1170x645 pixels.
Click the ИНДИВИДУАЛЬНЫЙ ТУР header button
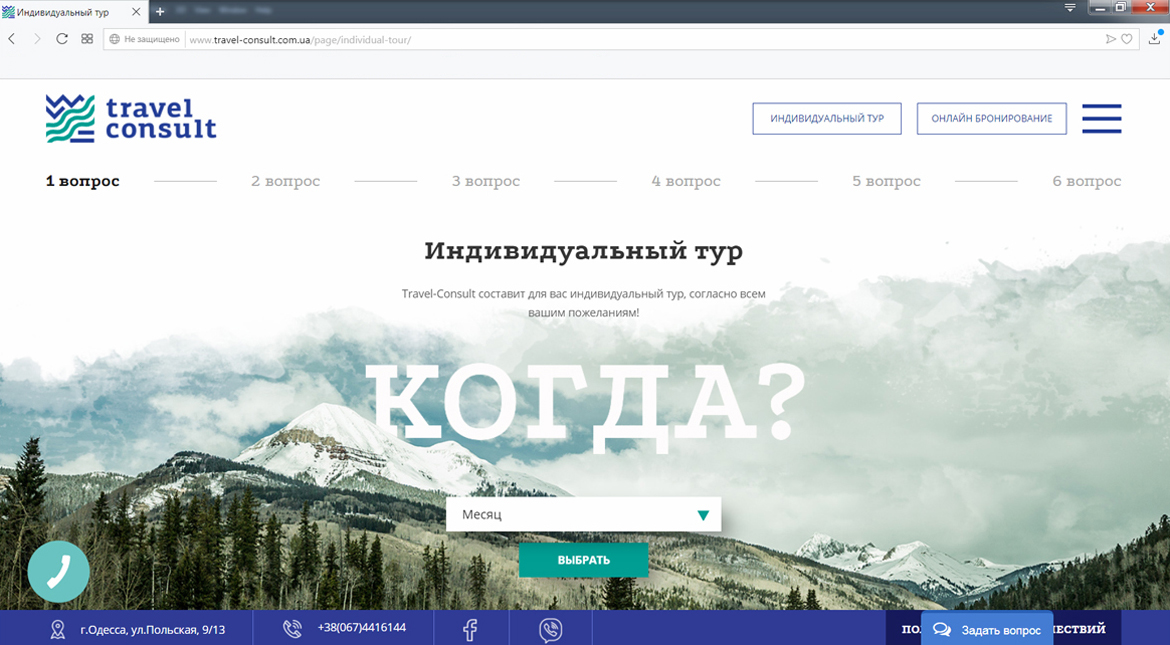[826, 118]
